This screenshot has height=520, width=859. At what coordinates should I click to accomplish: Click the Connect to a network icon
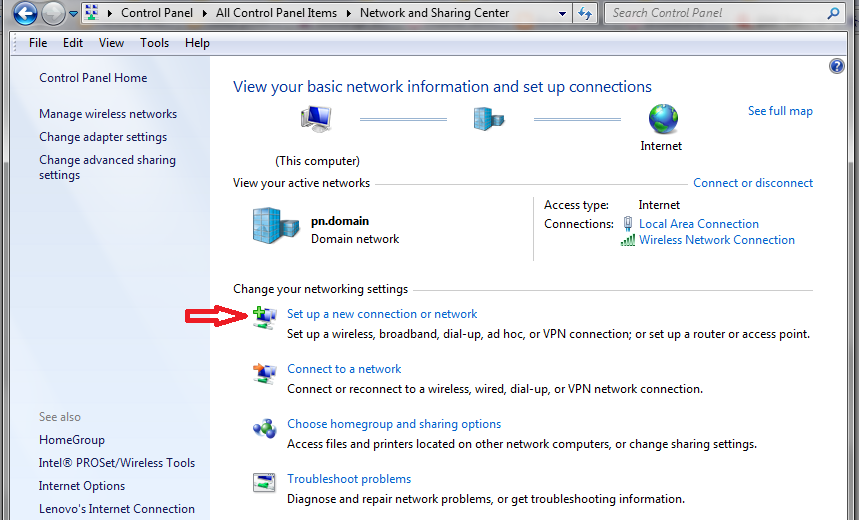click(264, 374)
